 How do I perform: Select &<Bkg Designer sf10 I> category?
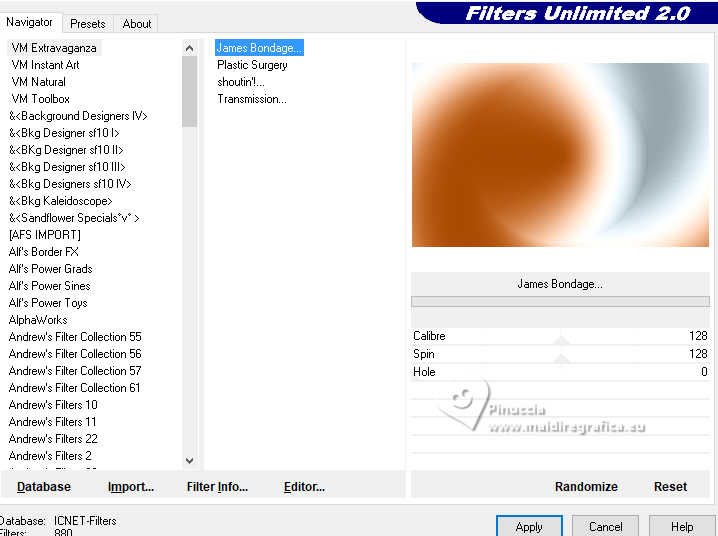click(x=64, y=133)
